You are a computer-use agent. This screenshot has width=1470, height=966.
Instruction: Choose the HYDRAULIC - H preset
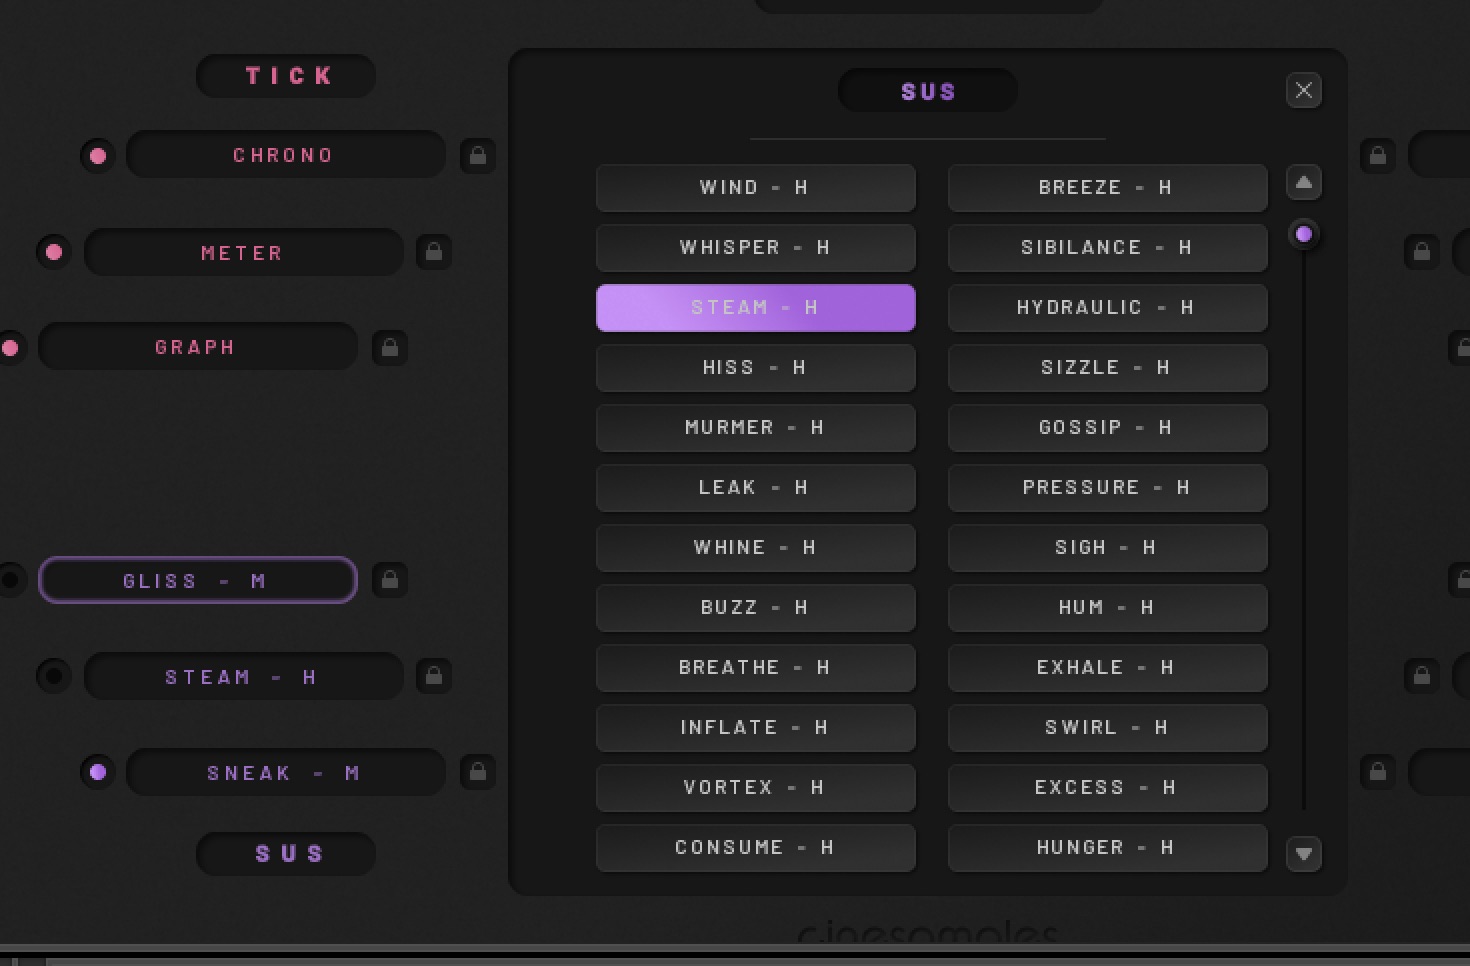[x=1107, y=308]
